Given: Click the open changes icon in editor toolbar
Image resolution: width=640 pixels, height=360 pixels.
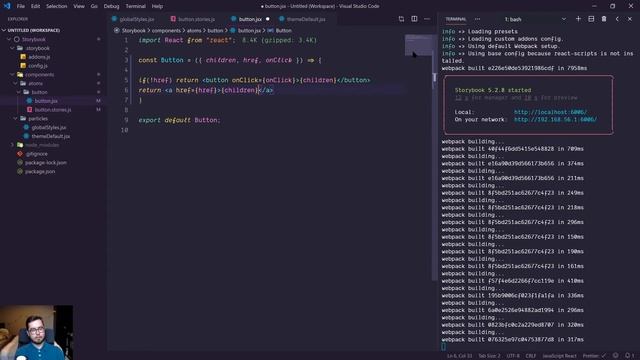Looking at the screenshot, I should pyautogui.click(x=401, y=19).
